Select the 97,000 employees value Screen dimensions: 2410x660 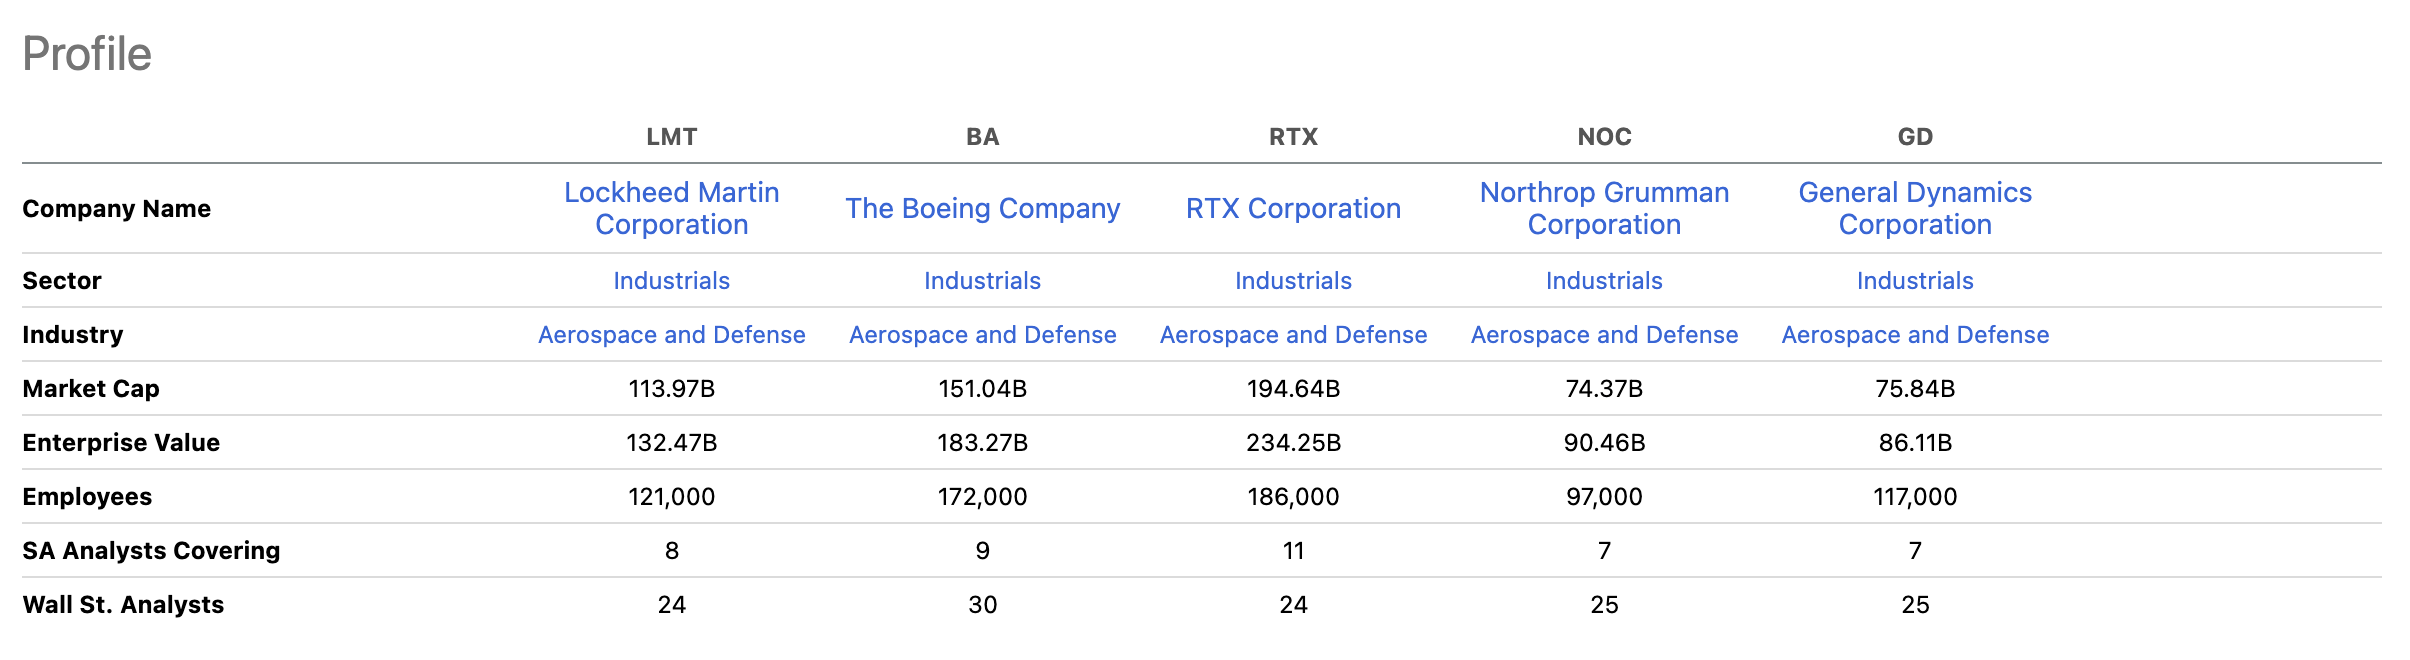click(1605, 497)
